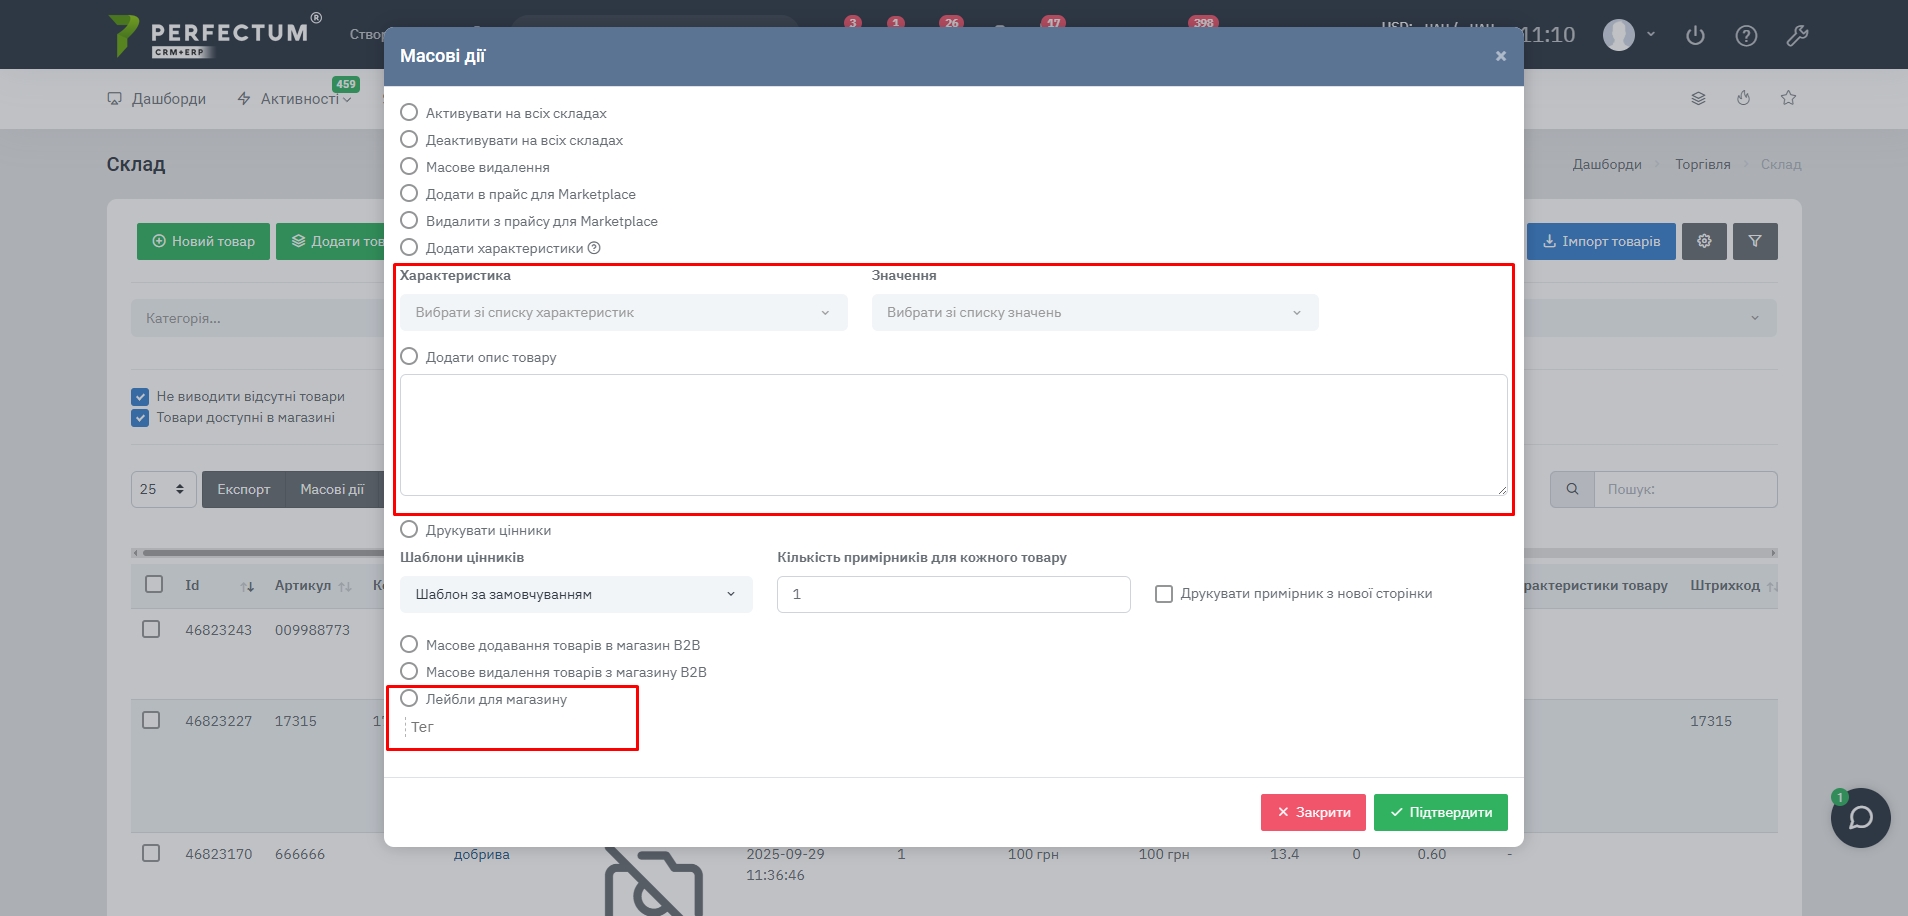This screenshot has height=916, width=1908.
Task: Select 'Масове видалення' radio option
Action: click(409, 167)
